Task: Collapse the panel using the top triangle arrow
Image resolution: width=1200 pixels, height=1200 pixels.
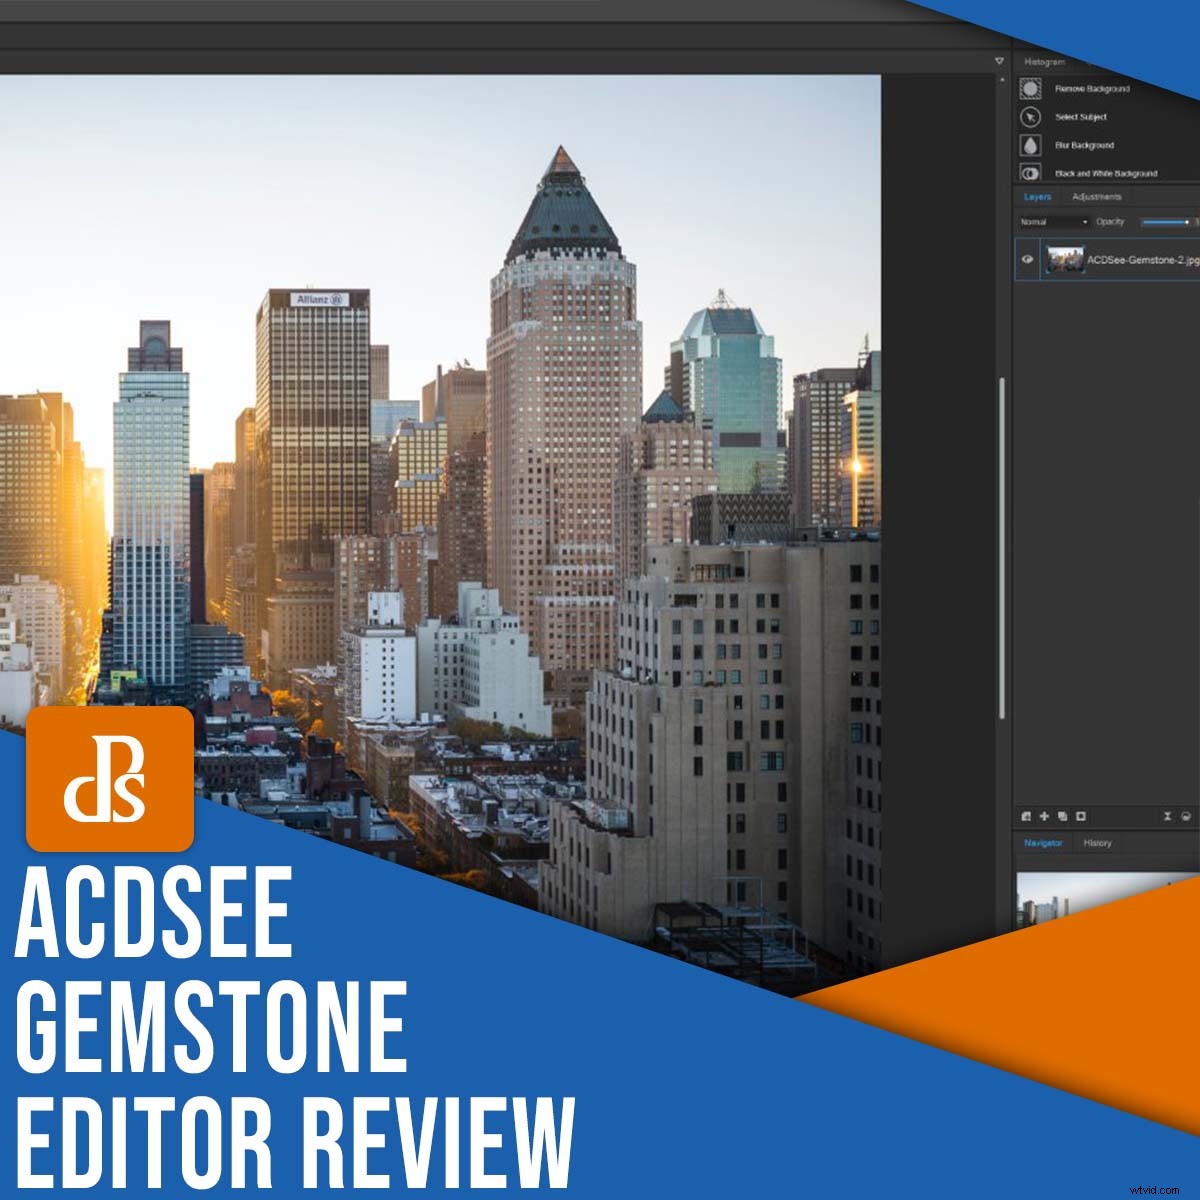Action: (997, 60)
